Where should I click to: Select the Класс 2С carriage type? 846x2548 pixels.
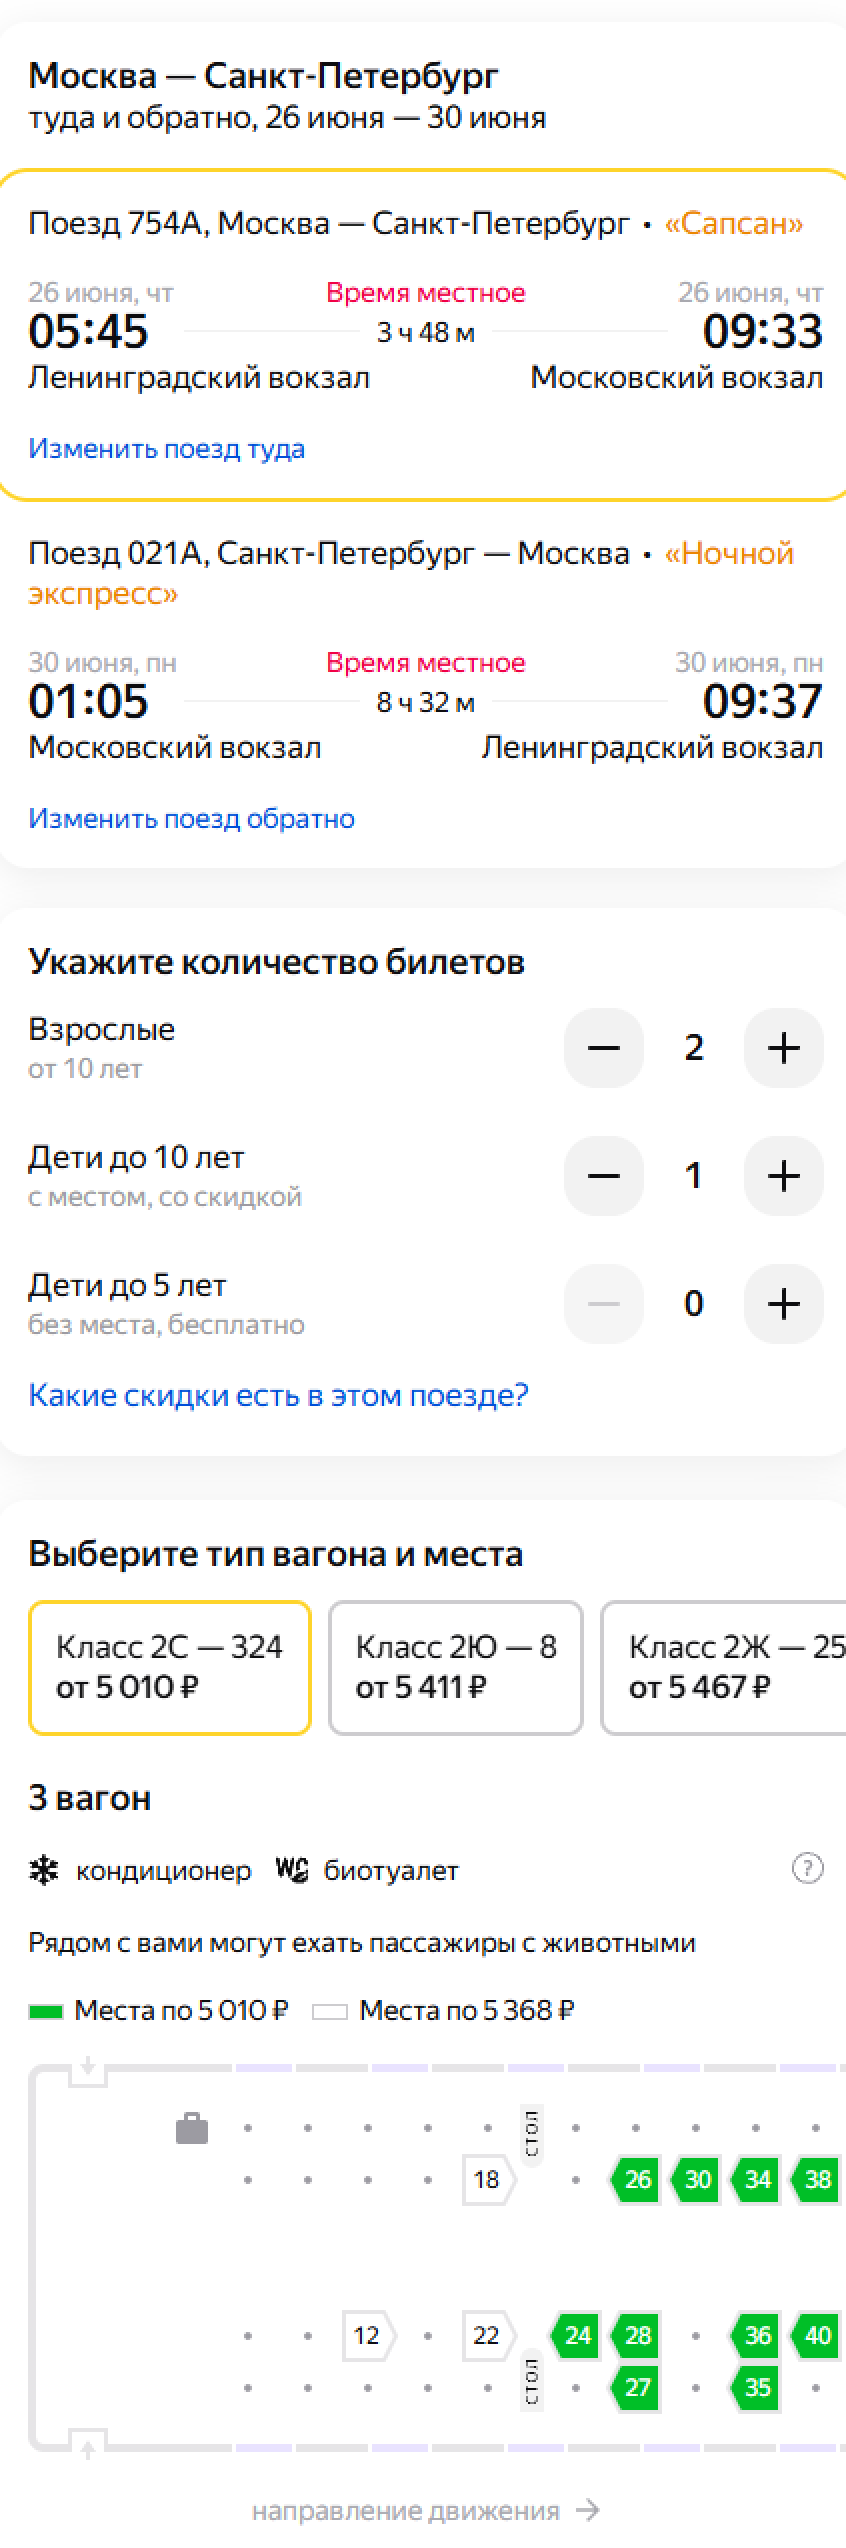click(x=170, y=1667)
